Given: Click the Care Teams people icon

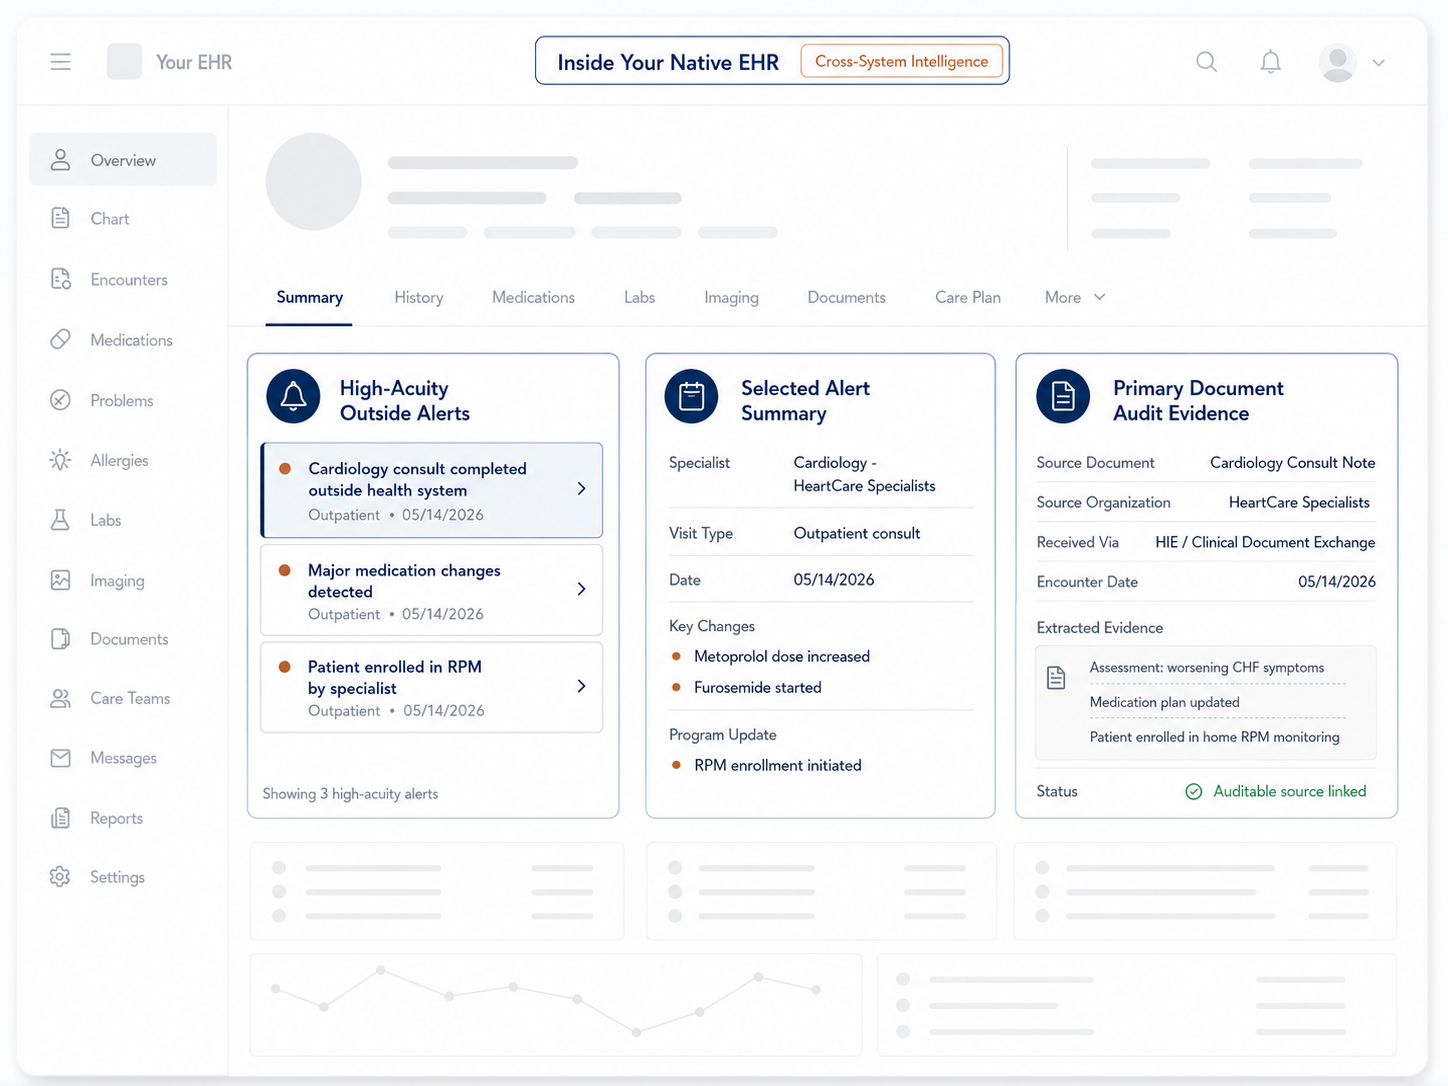Looking at the screenshot, I should 60,698.
